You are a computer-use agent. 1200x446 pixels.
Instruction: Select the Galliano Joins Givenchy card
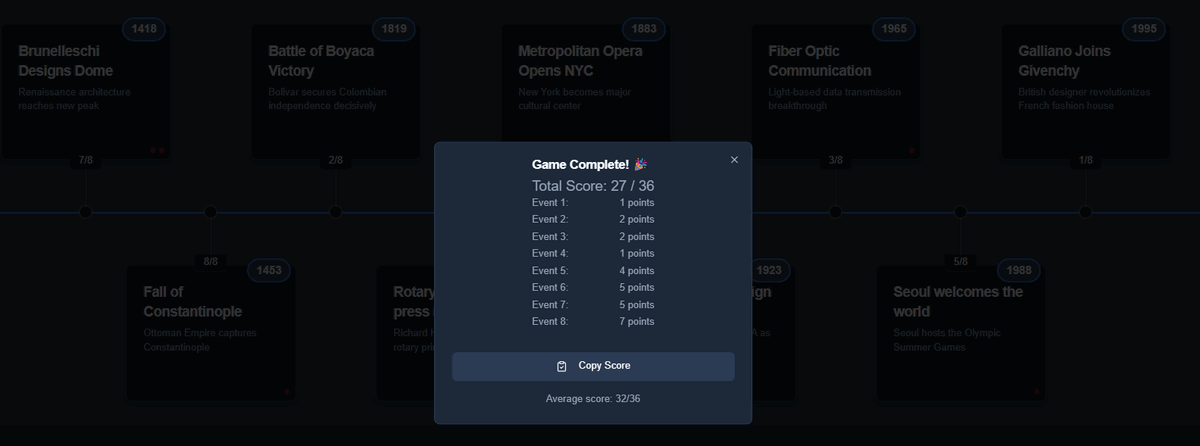coord(1085,91)
